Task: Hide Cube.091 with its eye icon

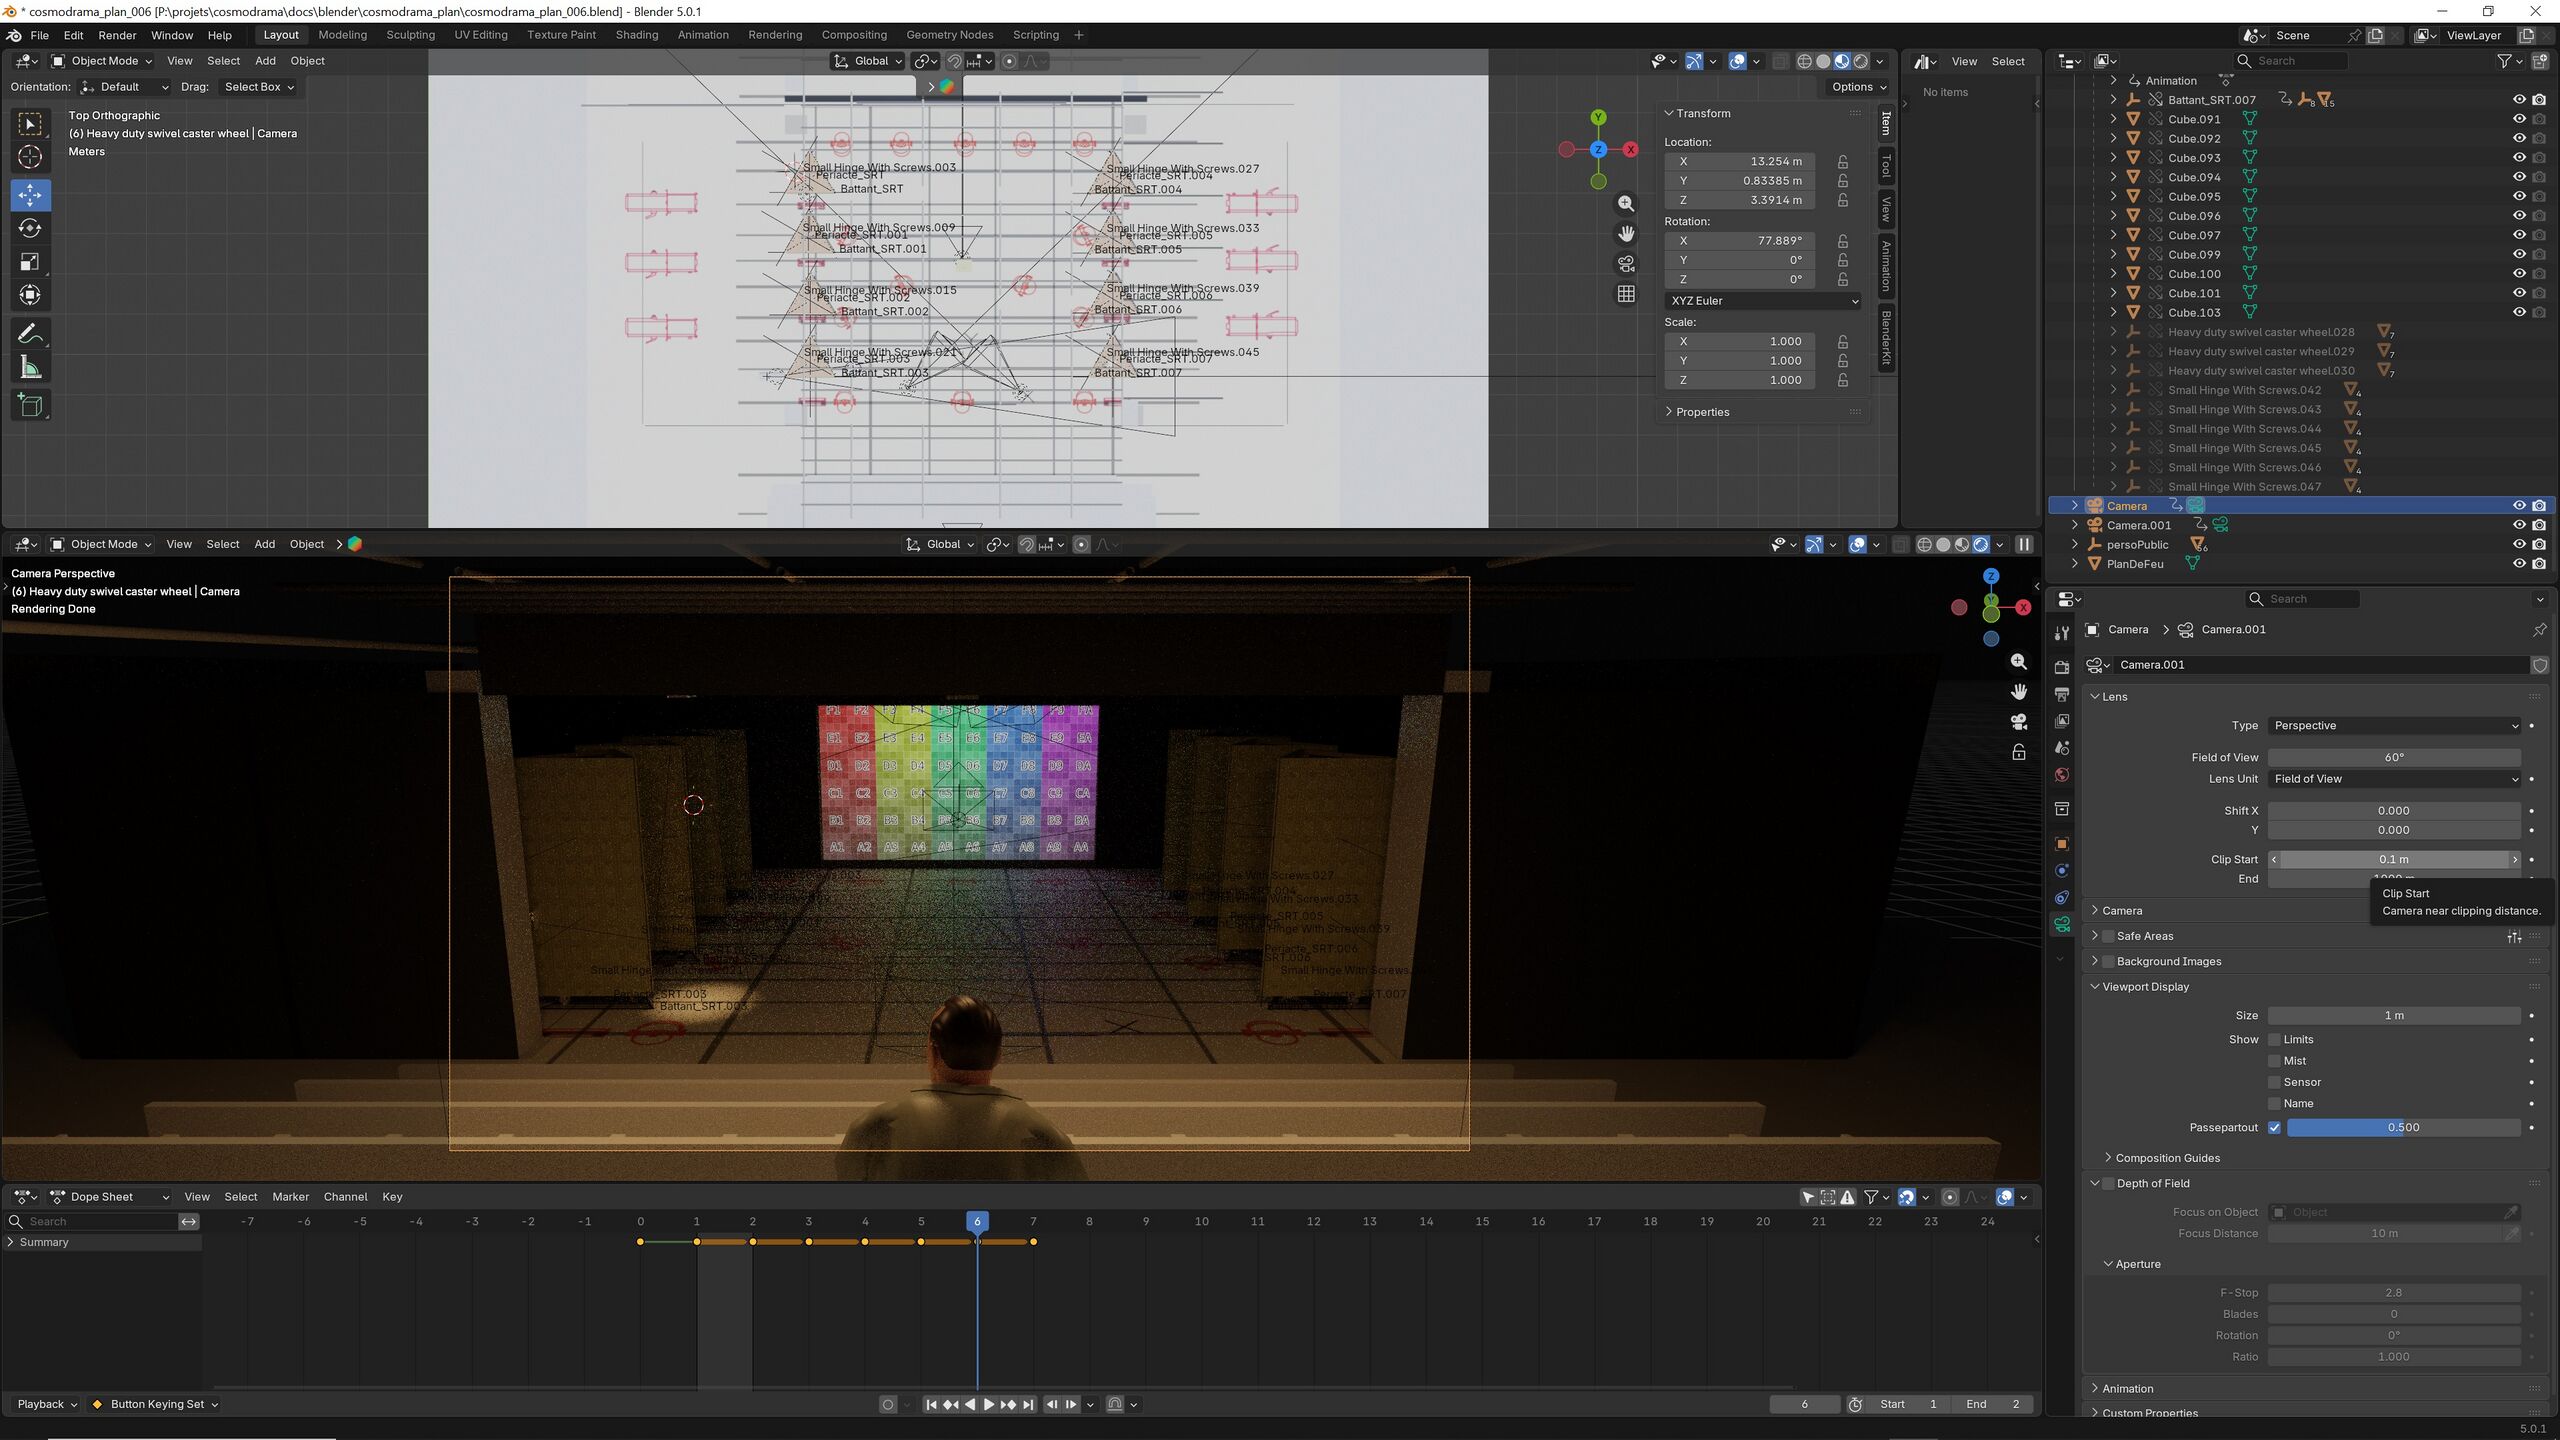Action: coord(2518,119)
